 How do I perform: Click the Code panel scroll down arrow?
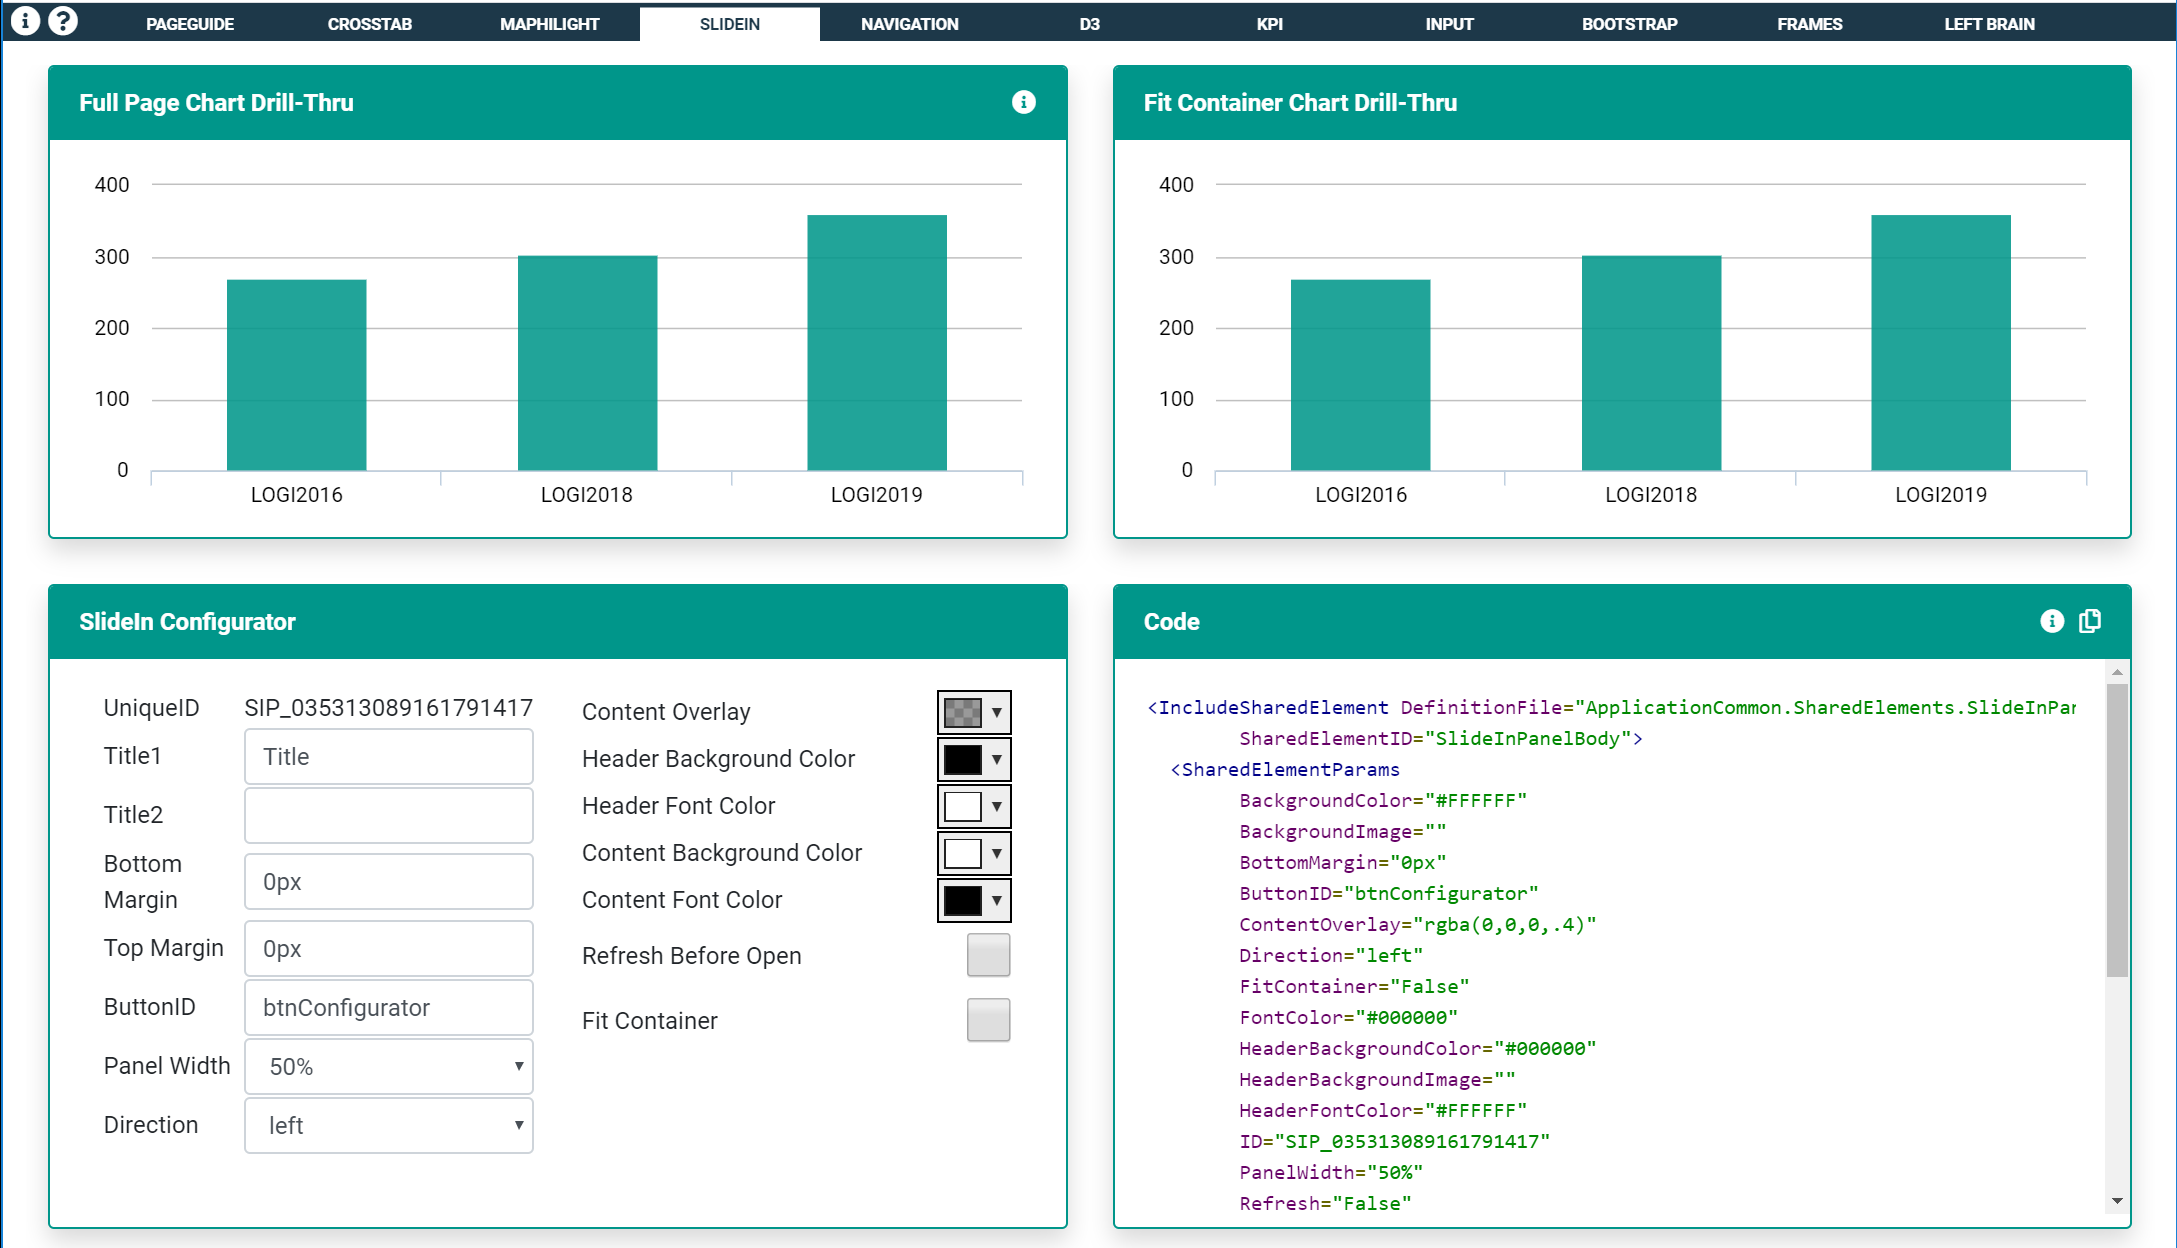pos(2117,1201)
